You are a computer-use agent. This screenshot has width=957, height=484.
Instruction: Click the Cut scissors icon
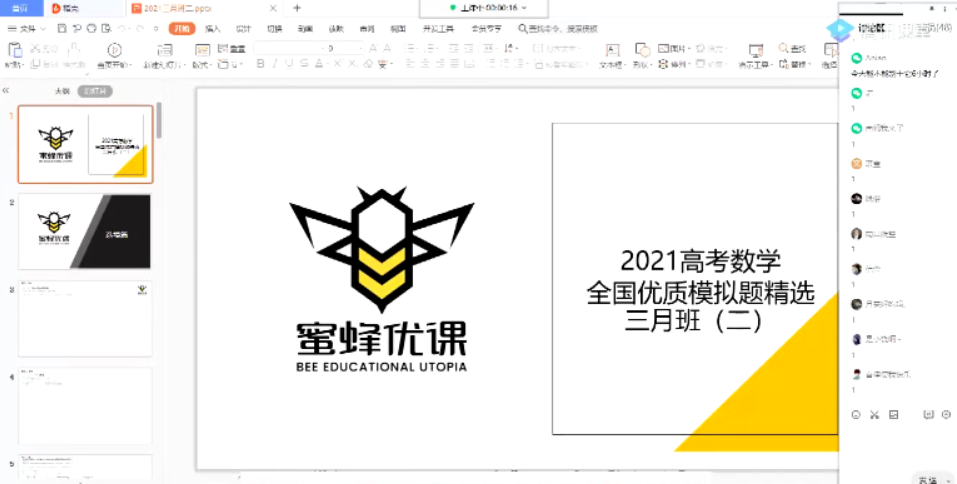(35, 49)
